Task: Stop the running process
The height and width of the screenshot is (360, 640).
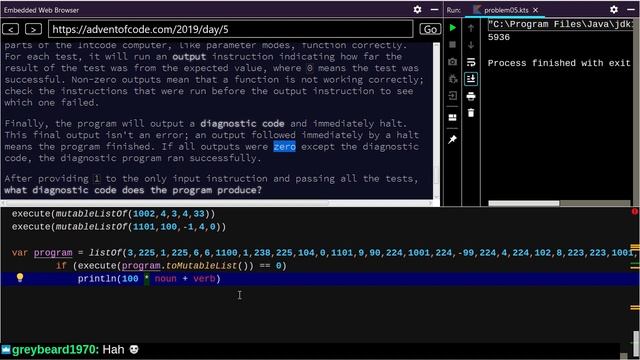Action: point(452,44)
